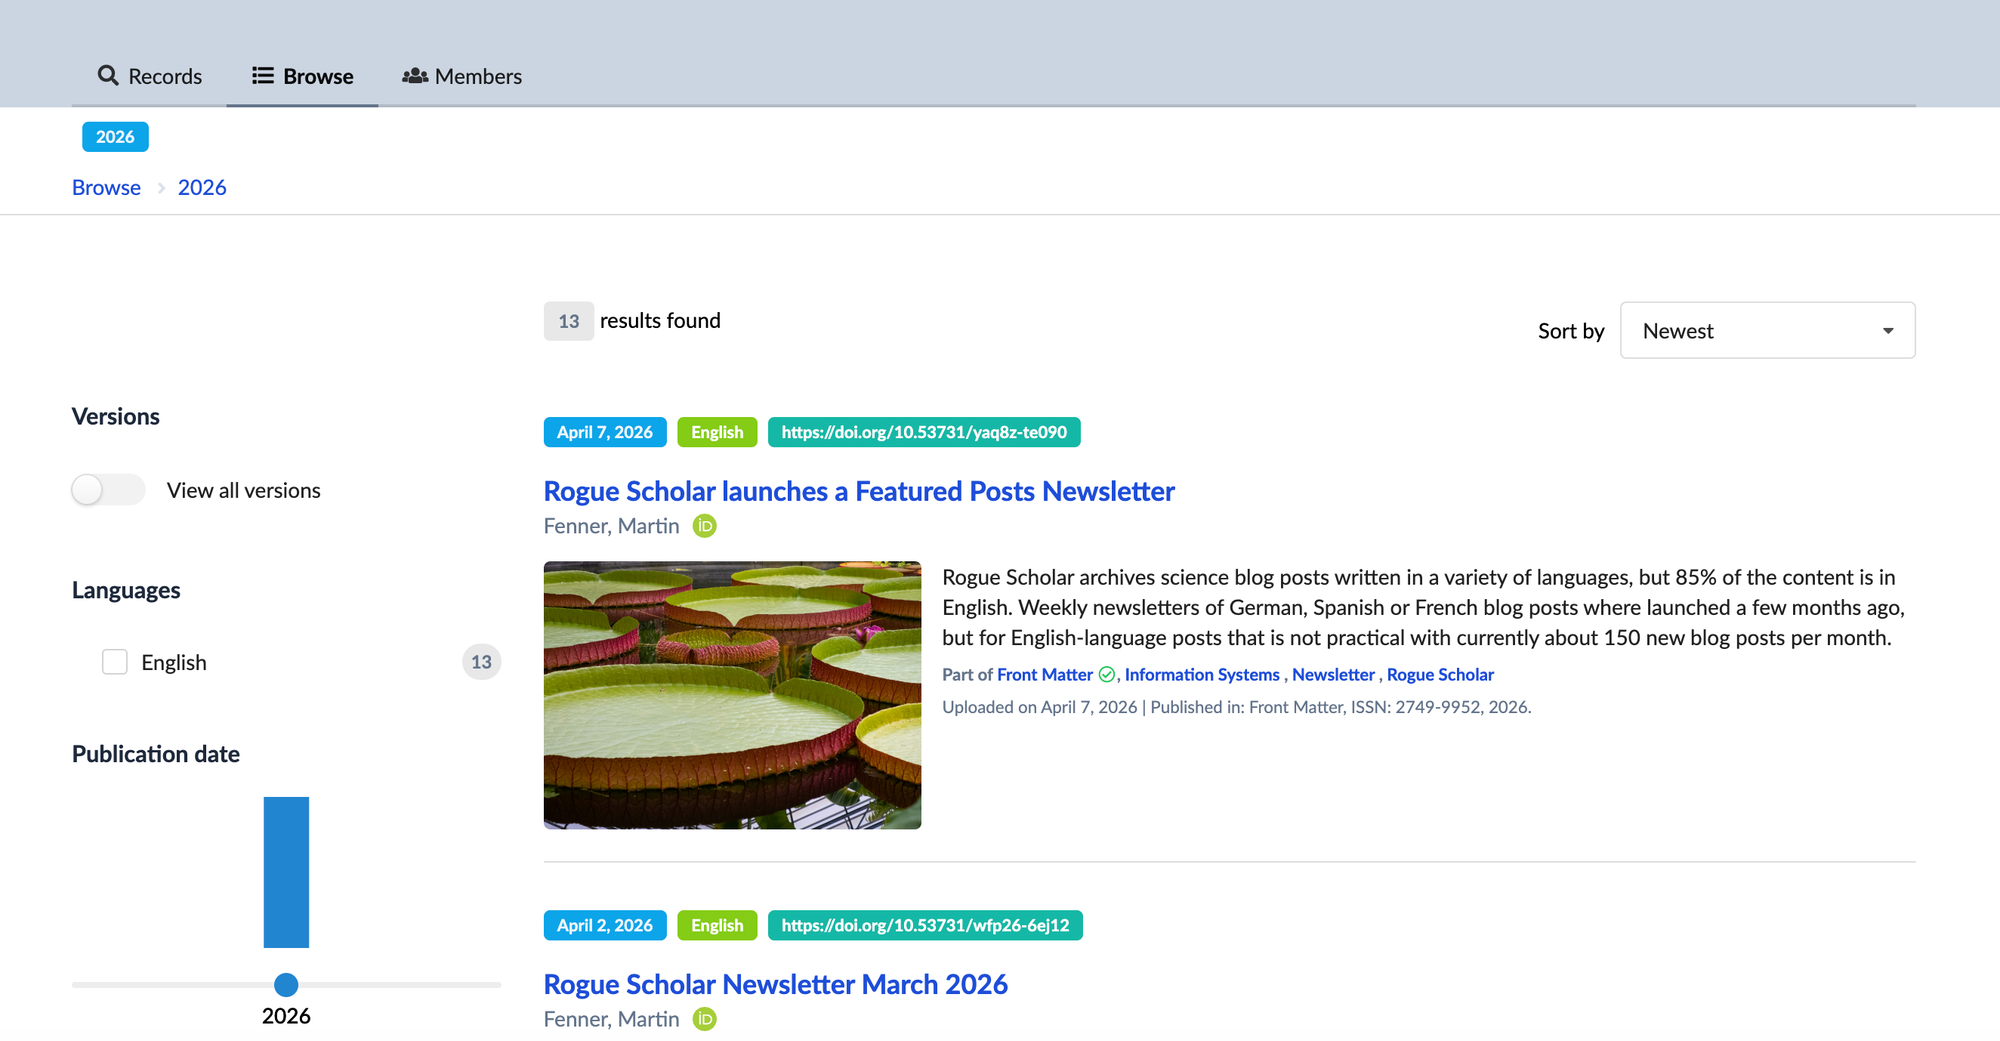Click the Publication date slider handle
2000x1041 pixels.
286,985
